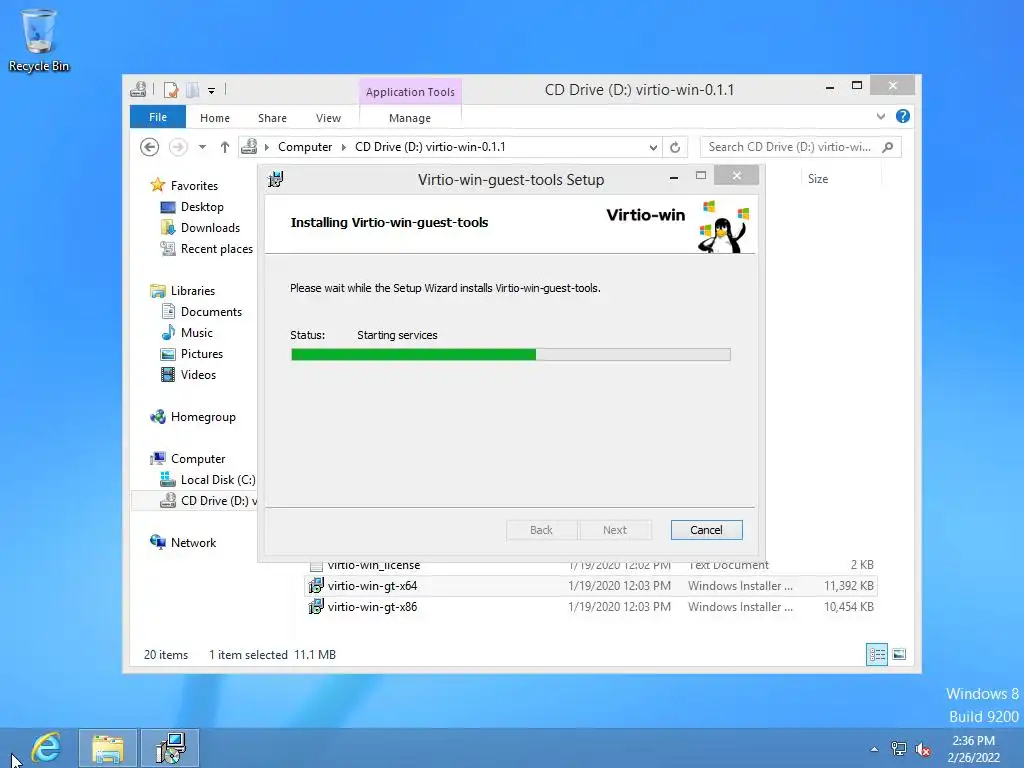This screenshot has height=768, width=1024.
Task: Click the installation progress bar
Action: (511, 355)
